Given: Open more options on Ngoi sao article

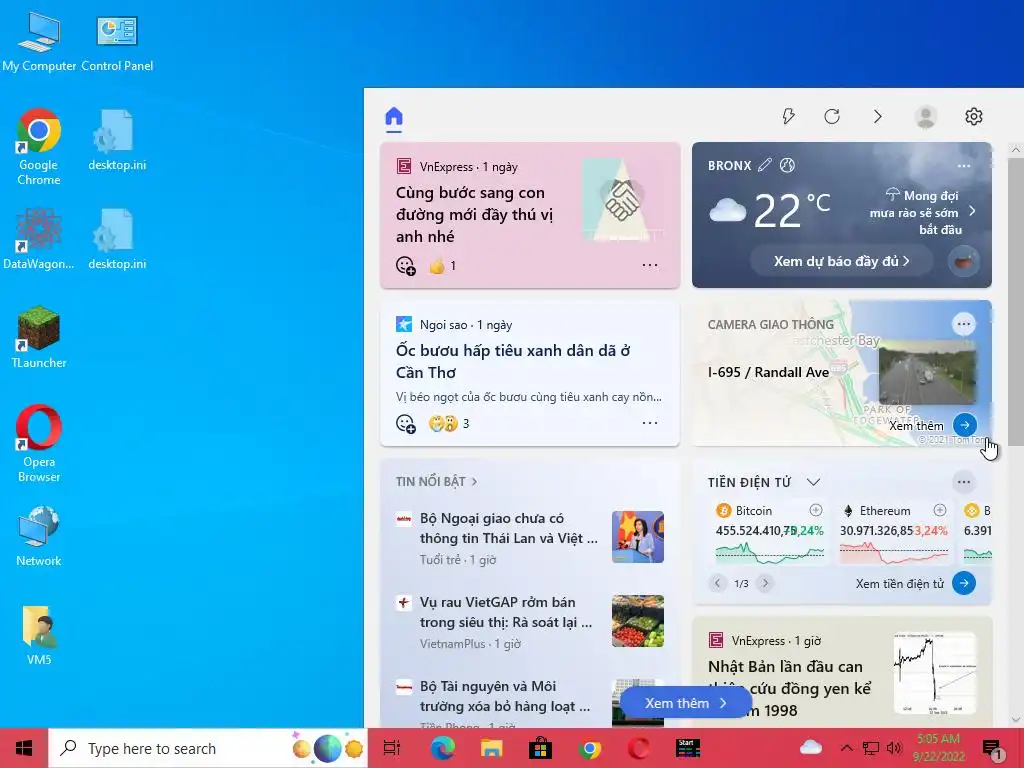Looking at the screenshot, I should (x=650, y=423).
